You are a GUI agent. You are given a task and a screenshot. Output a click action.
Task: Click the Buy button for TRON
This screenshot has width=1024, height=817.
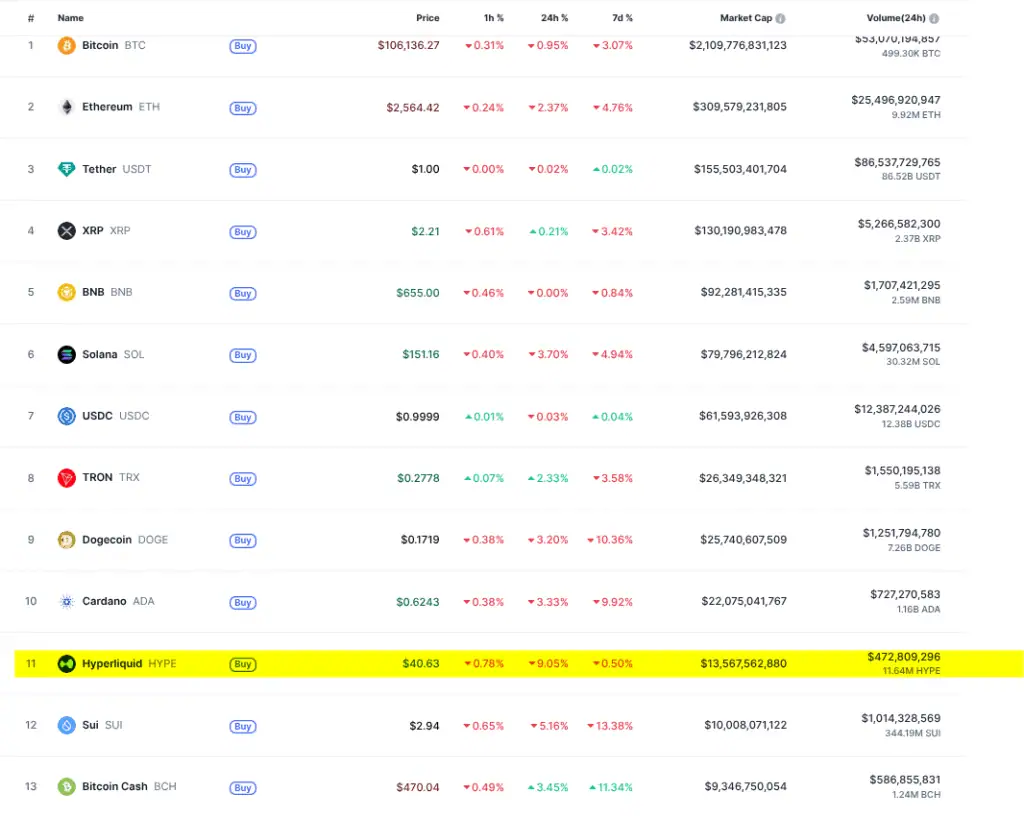click(242, 479)
